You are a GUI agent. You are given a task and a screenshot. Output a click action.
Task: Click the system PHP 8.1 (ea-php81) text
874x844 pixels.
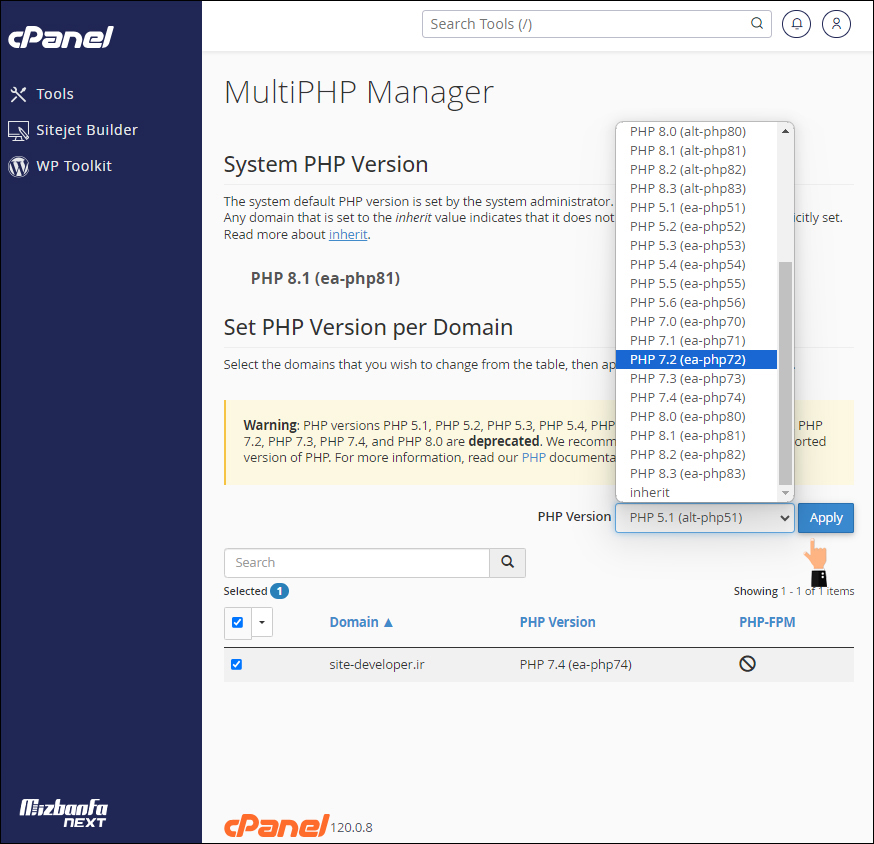point(326,278)
